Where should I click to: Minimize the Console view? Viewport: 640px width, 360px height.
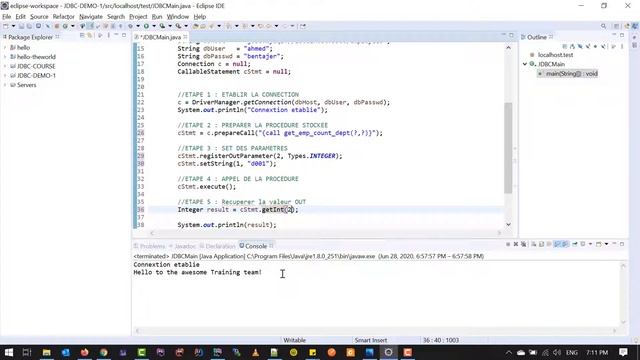tap(614, 244)
